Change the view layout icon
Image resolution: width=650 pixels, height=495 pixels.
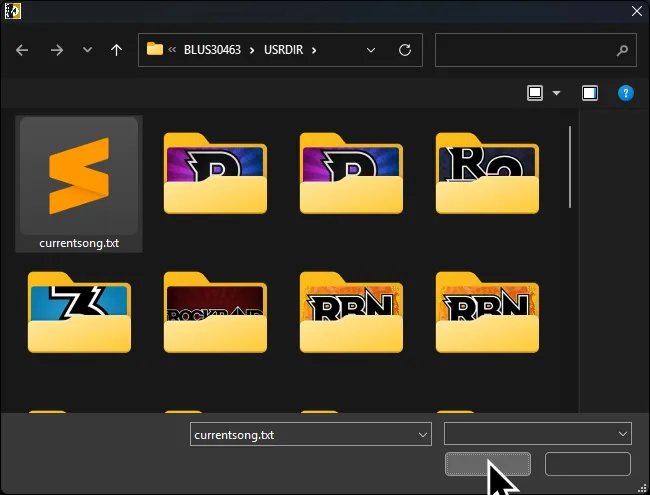click(x=535, y=93)
